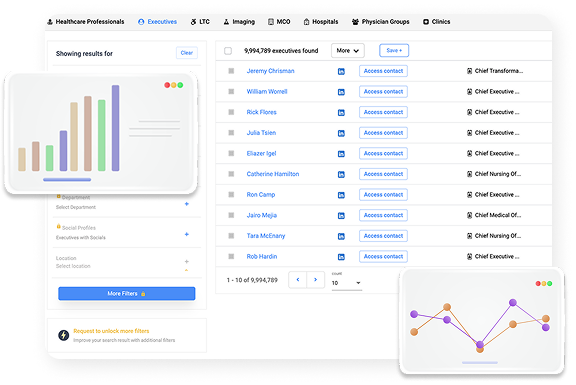576x385 pixels.
Task: Access contact for Rob Hardin
Action: click(x=383, y=256)
